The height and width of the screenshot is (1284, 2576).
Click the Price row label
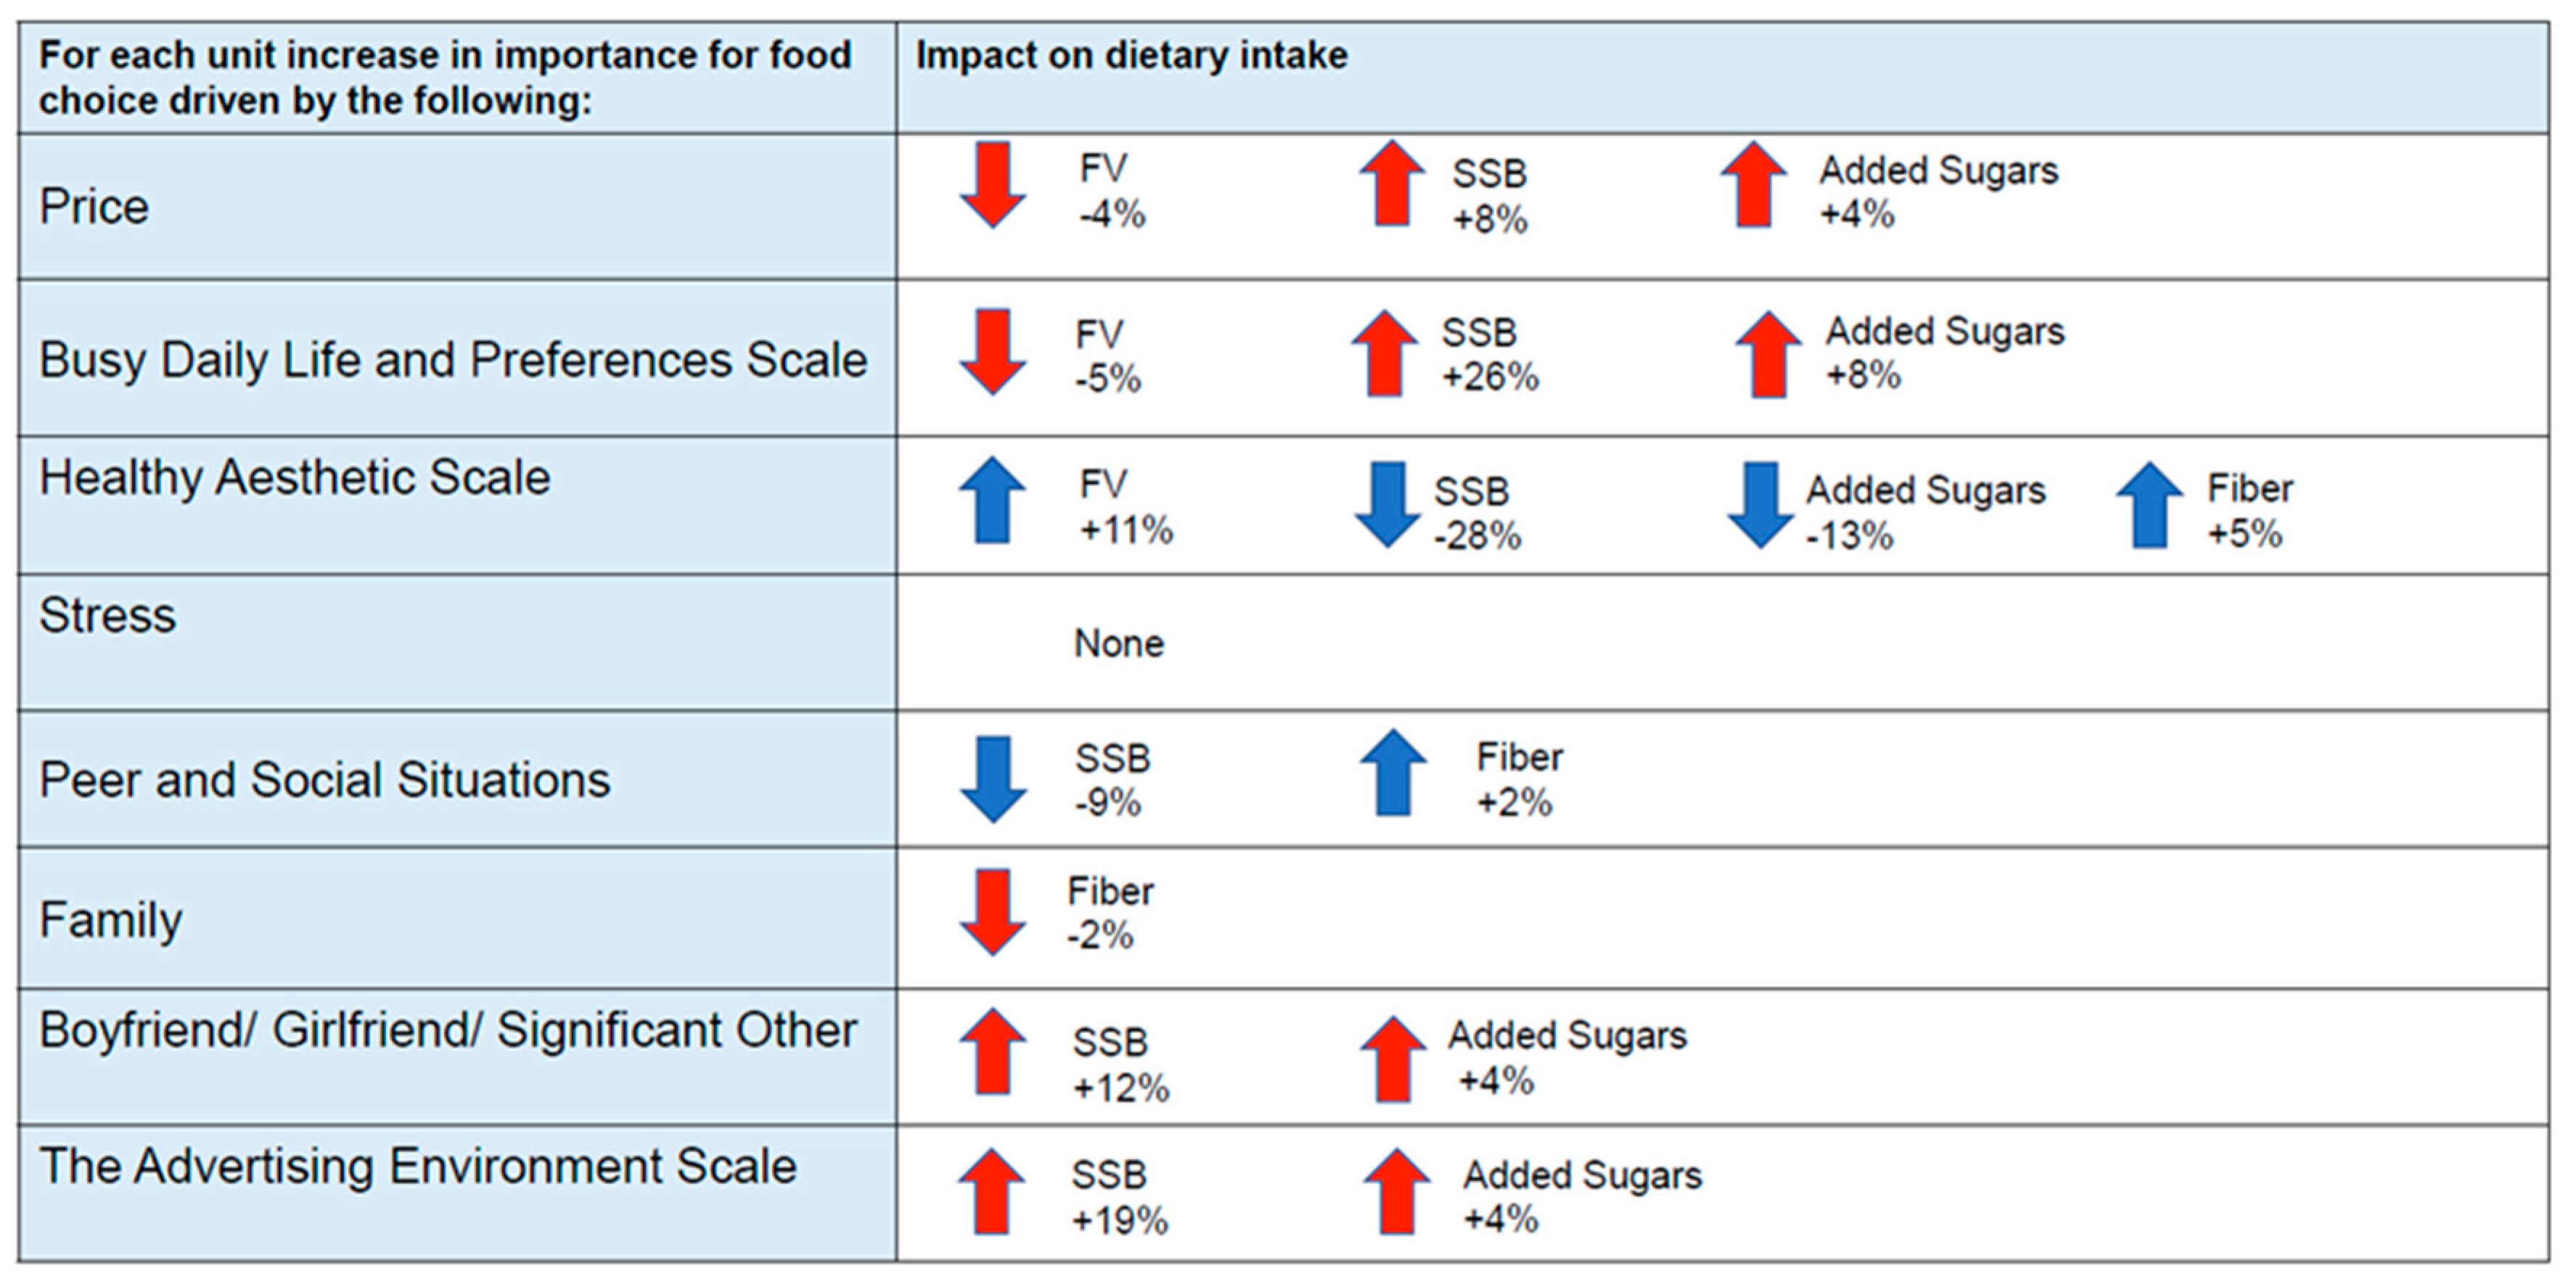pos(94,207)
